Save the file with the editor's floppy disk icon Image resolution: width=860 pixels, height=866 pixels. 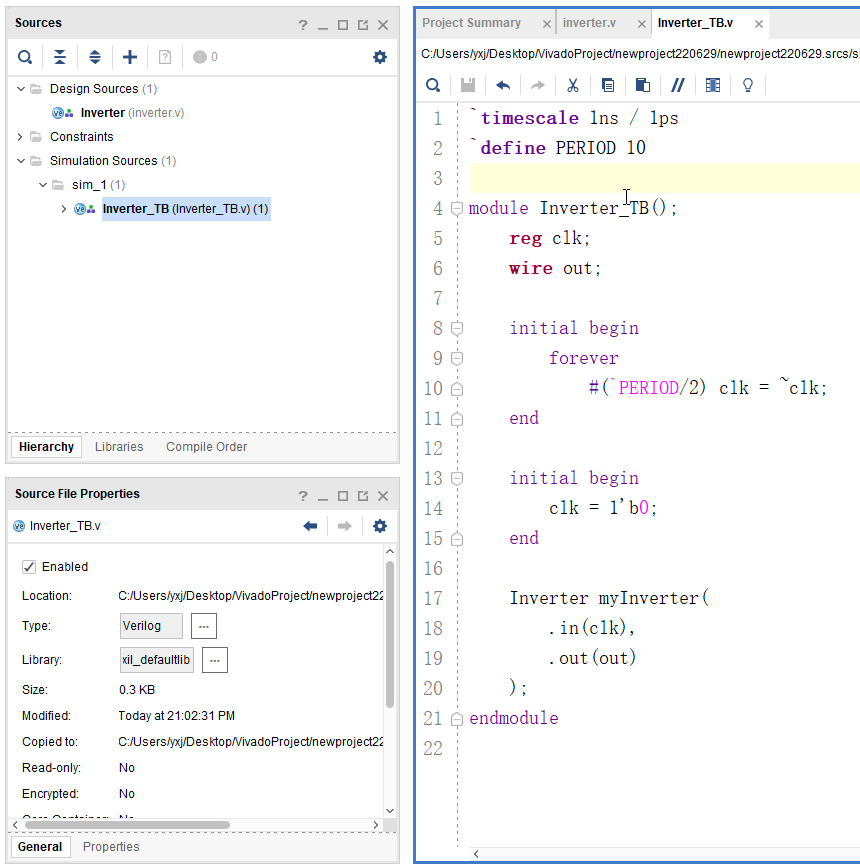pos(468,85)
